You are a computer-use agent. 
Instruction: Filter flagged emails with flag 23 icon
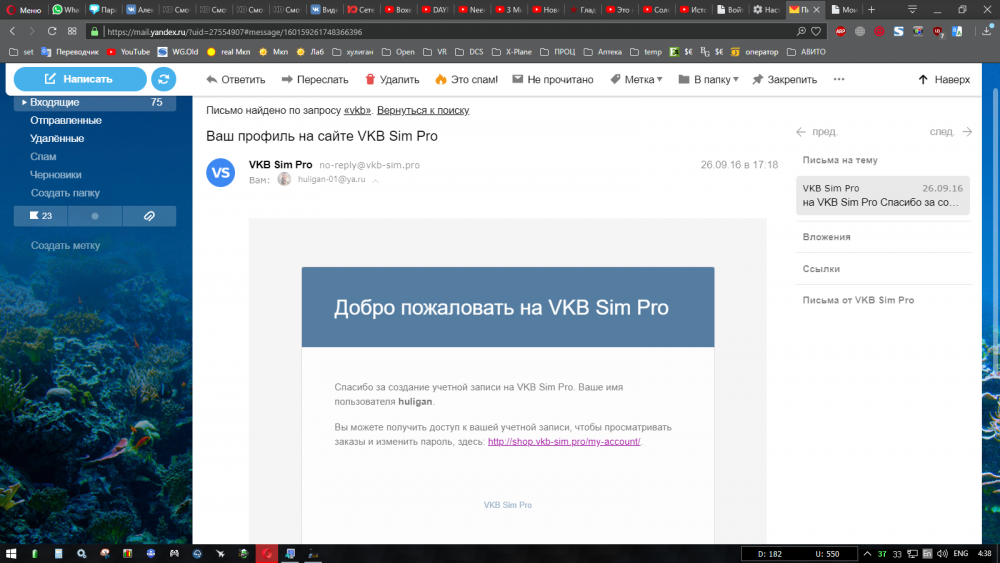pyautogui.click(x=41, y=216)
